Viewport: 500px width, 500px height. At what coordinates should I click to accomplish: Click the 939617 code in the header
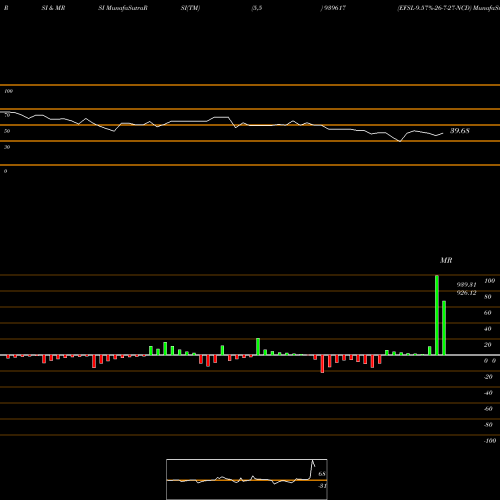(x=334, y=8)
